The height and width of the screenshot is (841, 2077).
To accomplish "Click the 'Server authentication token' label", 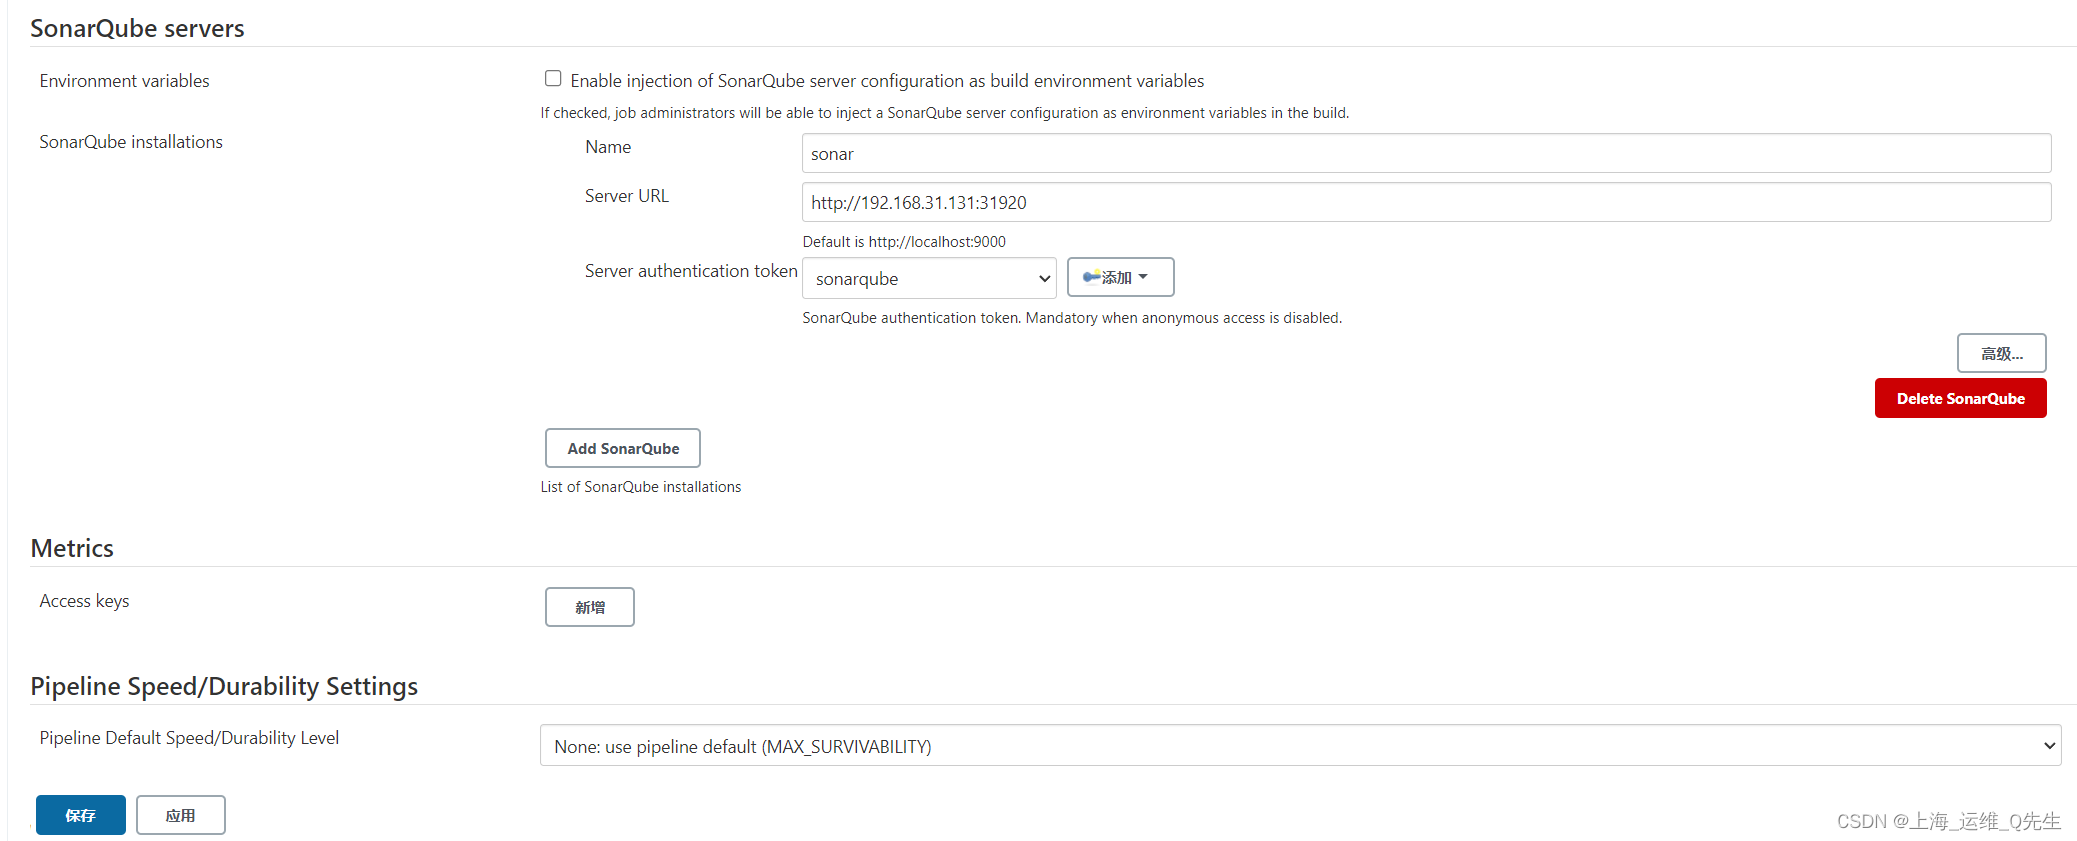I will click(x=691, y=271).
